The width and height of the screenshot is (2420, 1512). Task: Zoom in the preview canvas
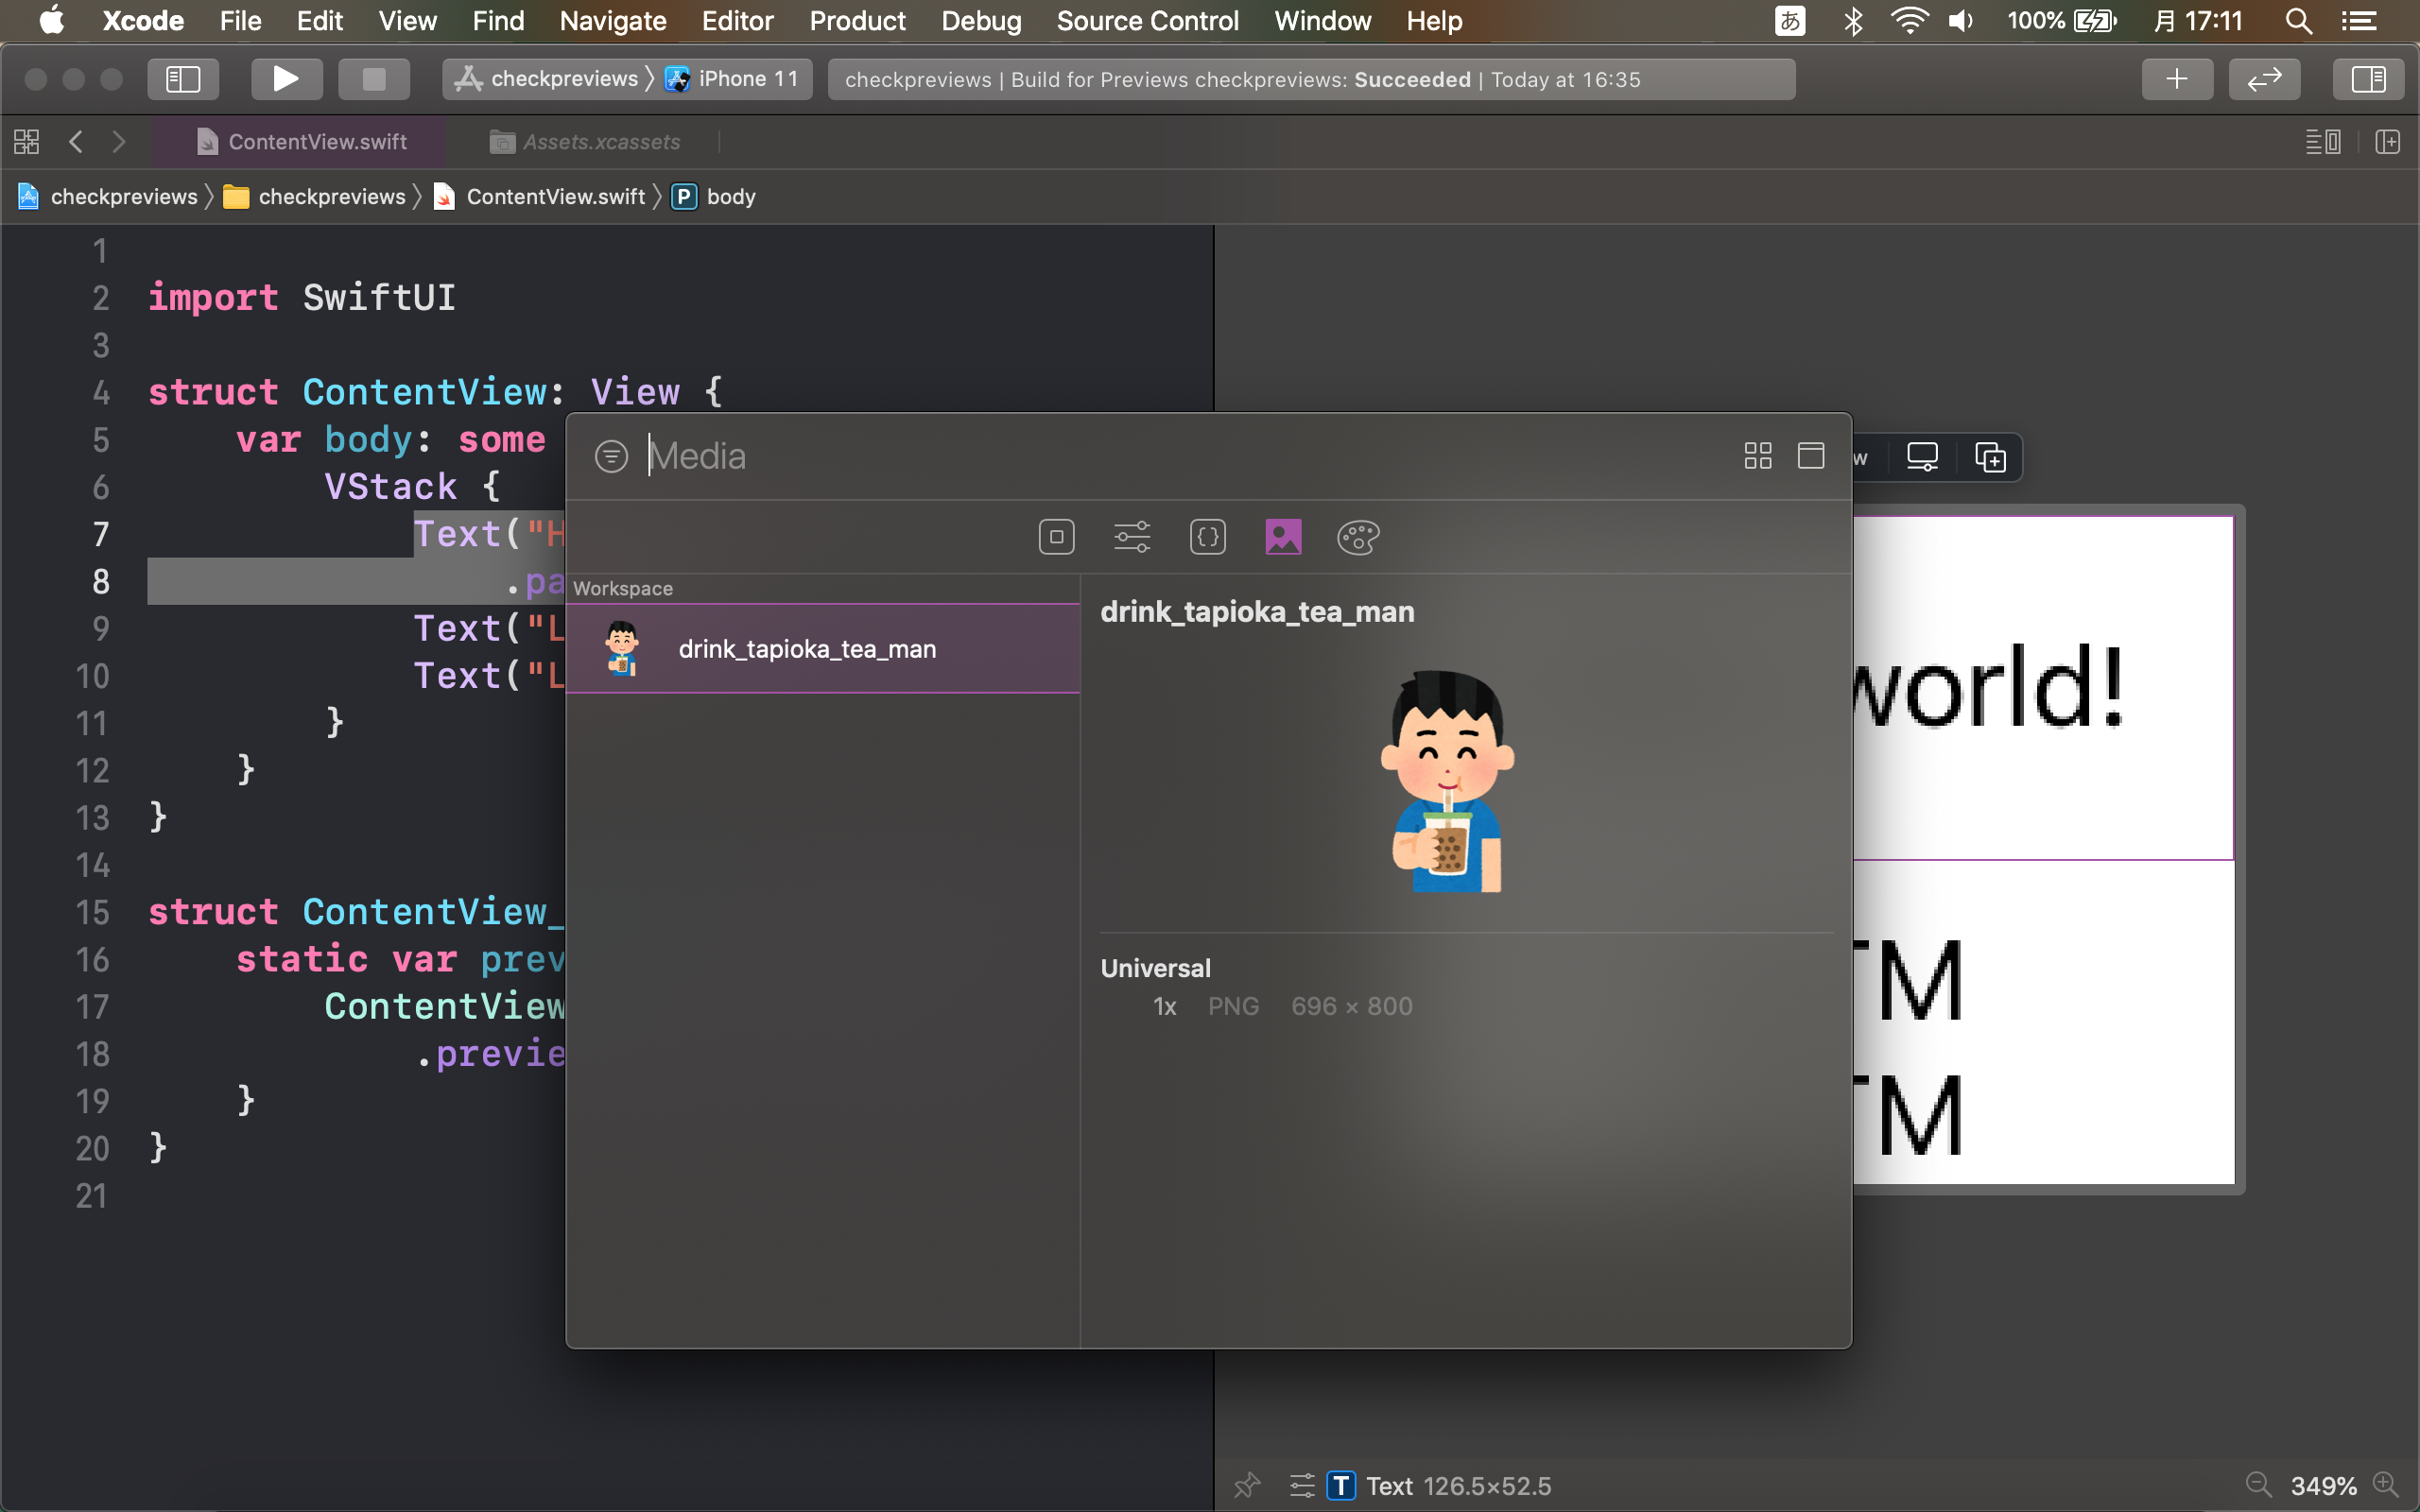(2386, 1485)
